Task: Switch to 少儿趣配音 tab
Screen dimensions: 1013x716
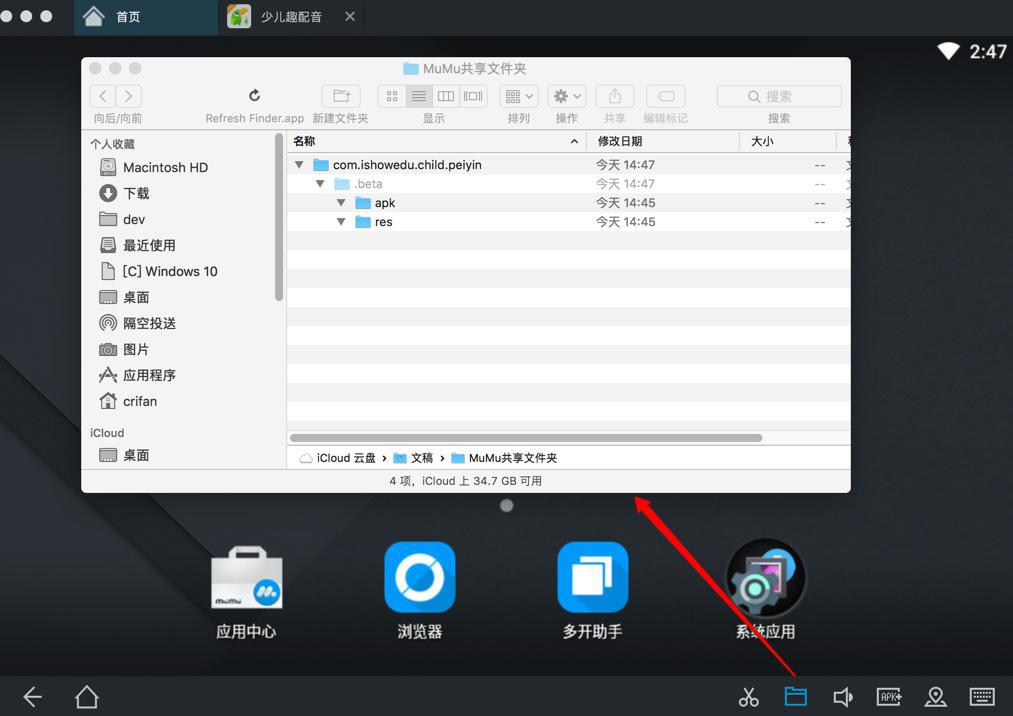Action: pyautogui.click(x=291, y=17)
